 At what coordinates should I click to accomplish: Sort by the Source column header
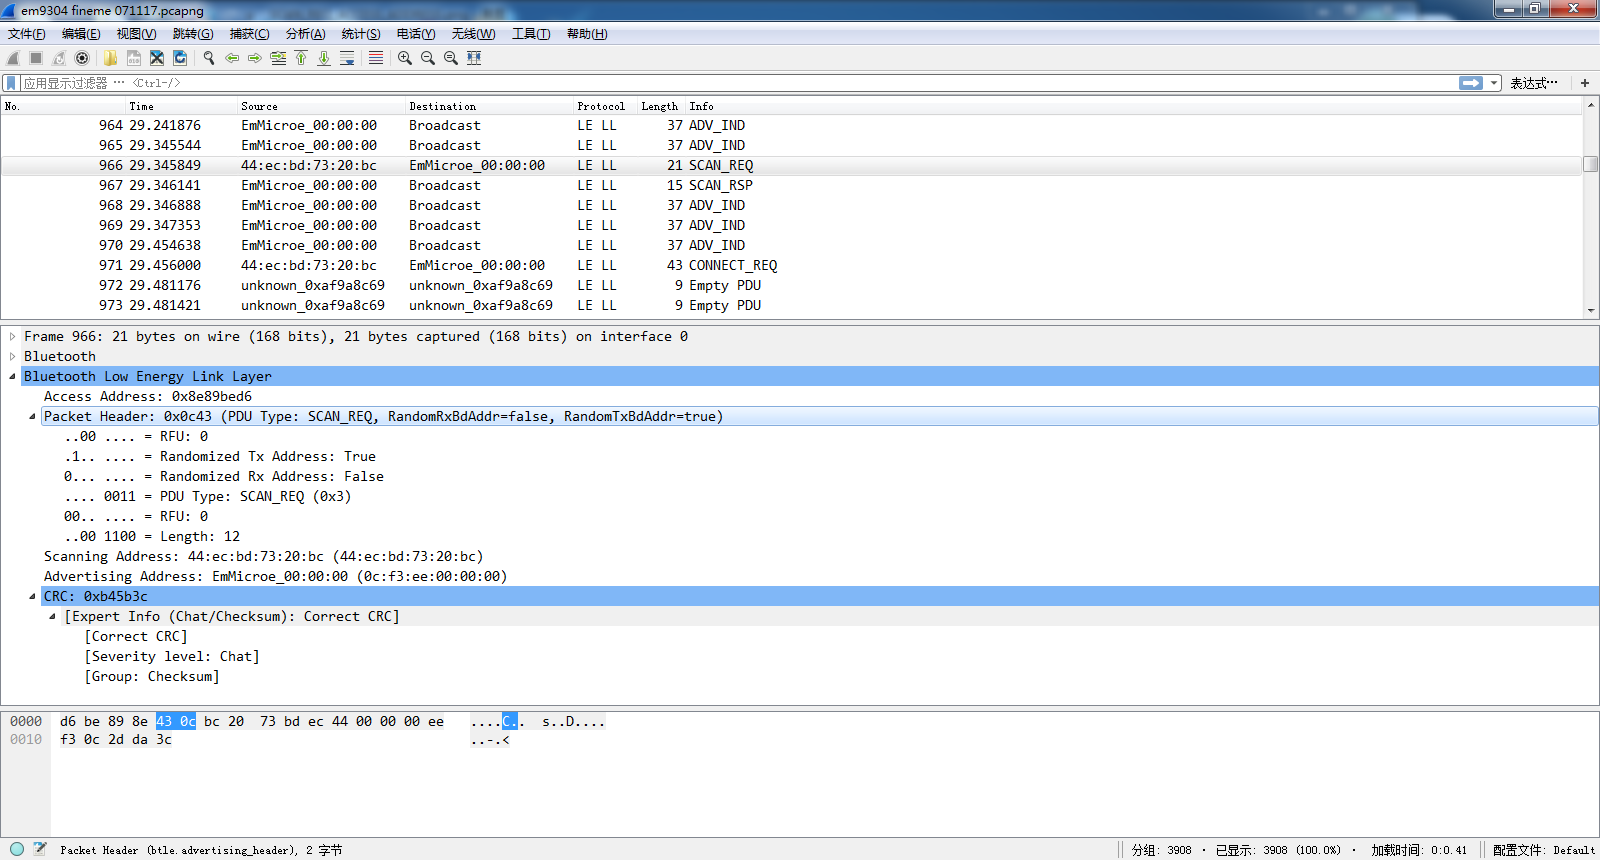point(320,106)
